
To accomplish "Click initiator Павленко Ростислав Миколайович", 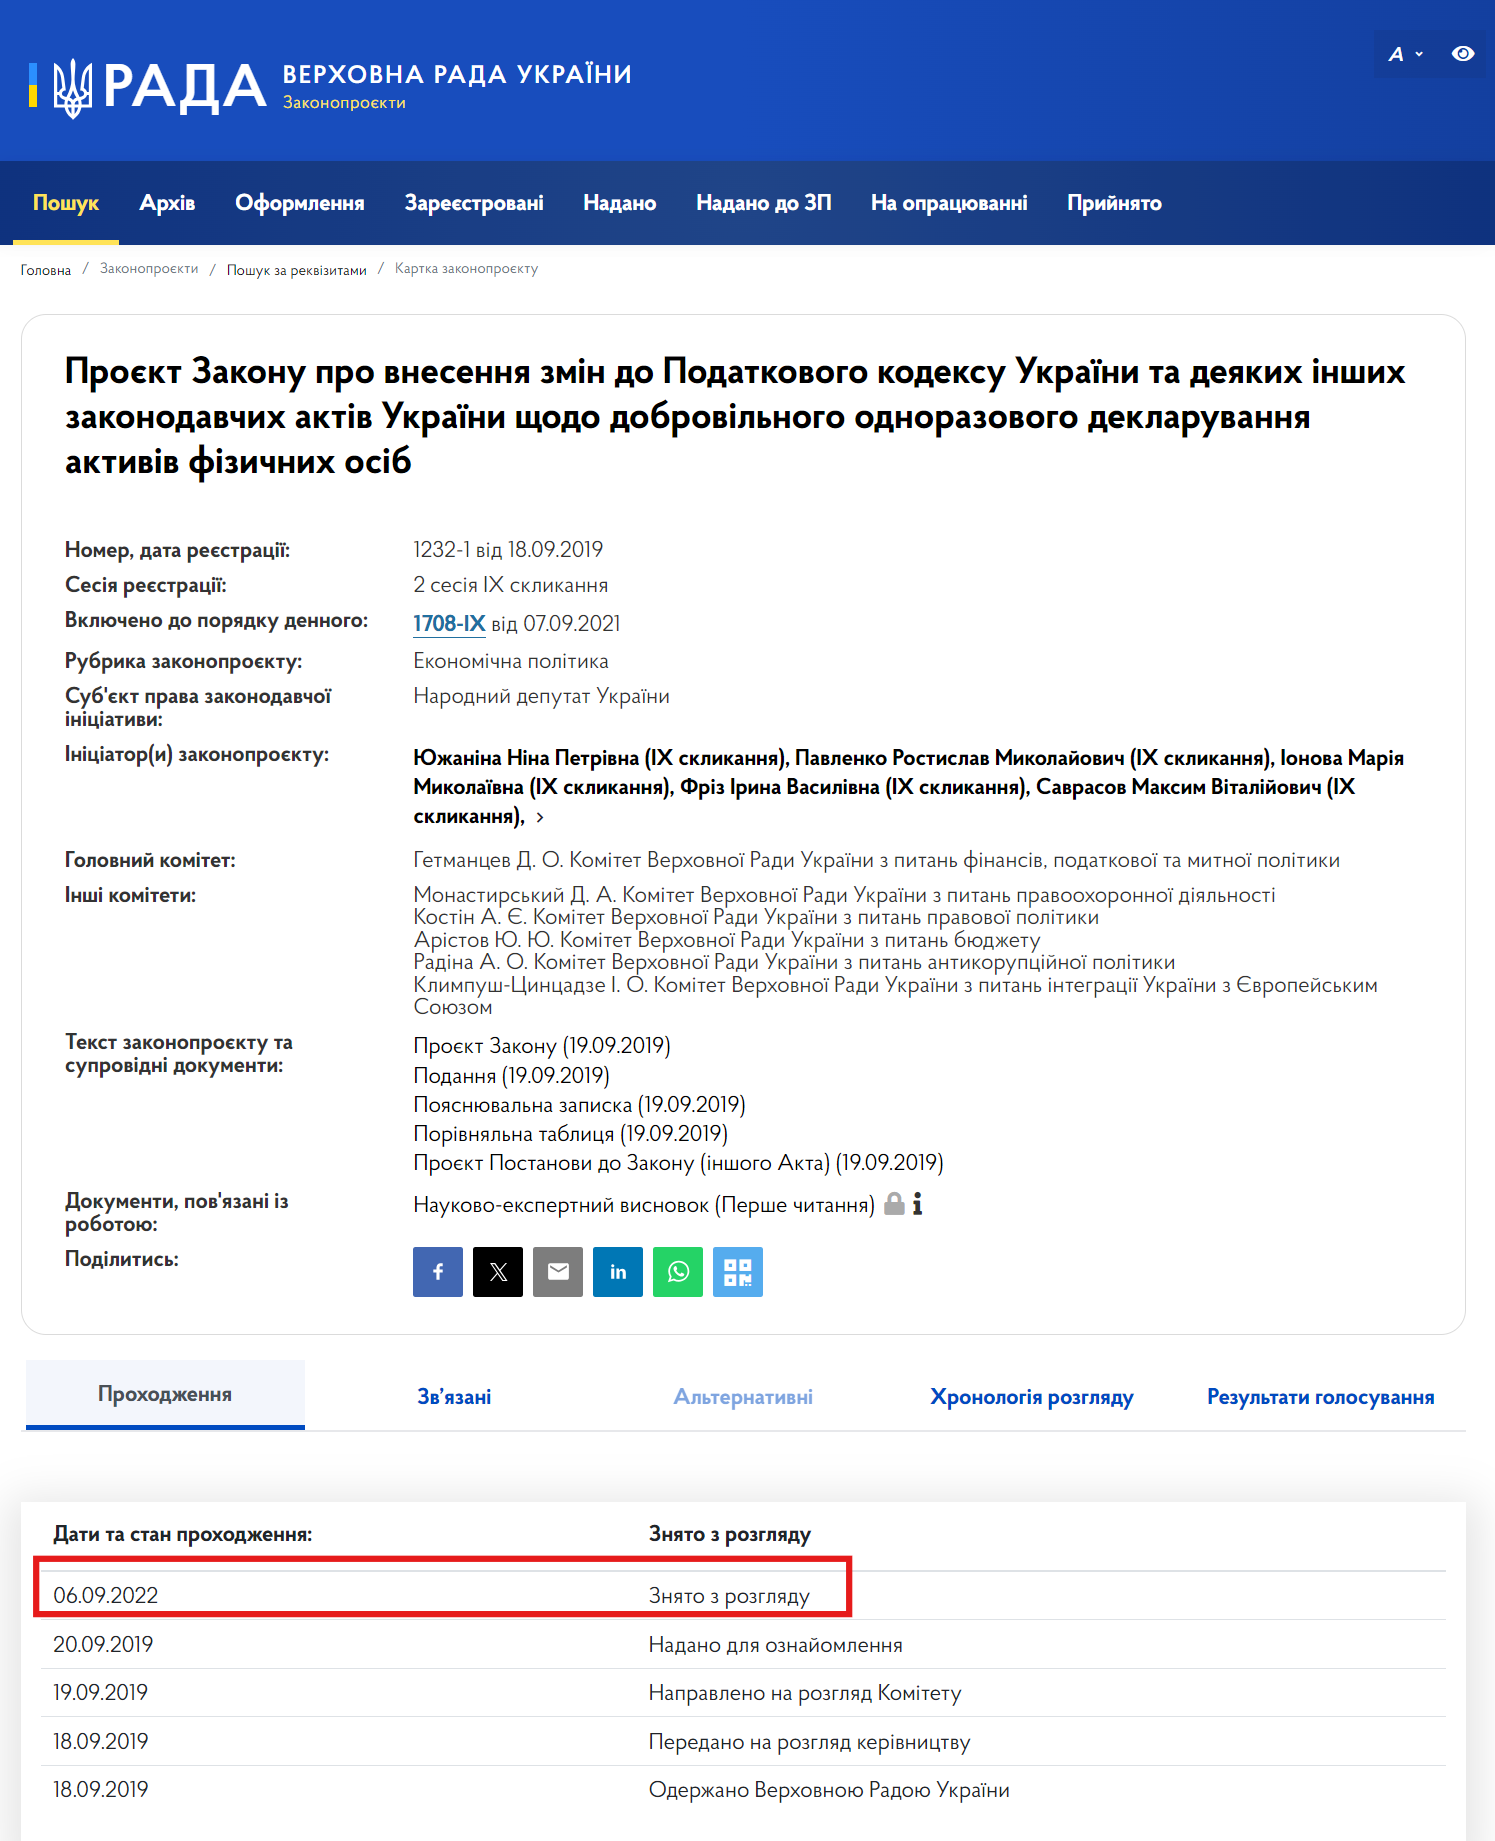I will tap(1032, 758).
